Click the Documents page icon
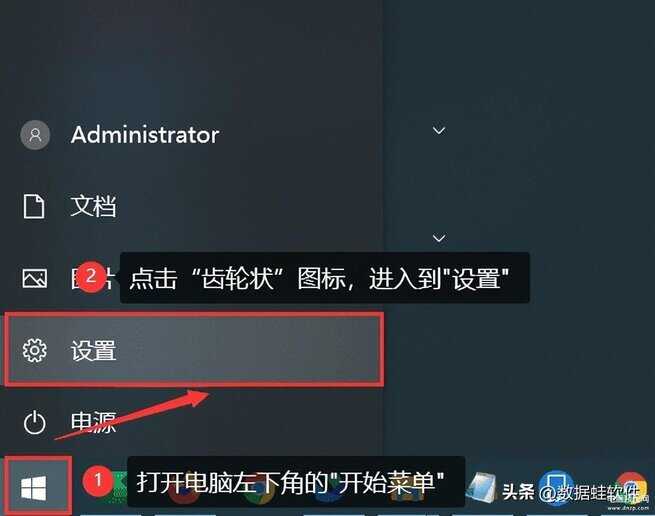655x516 pixels. pyautogui.click(x=34, y=206)
